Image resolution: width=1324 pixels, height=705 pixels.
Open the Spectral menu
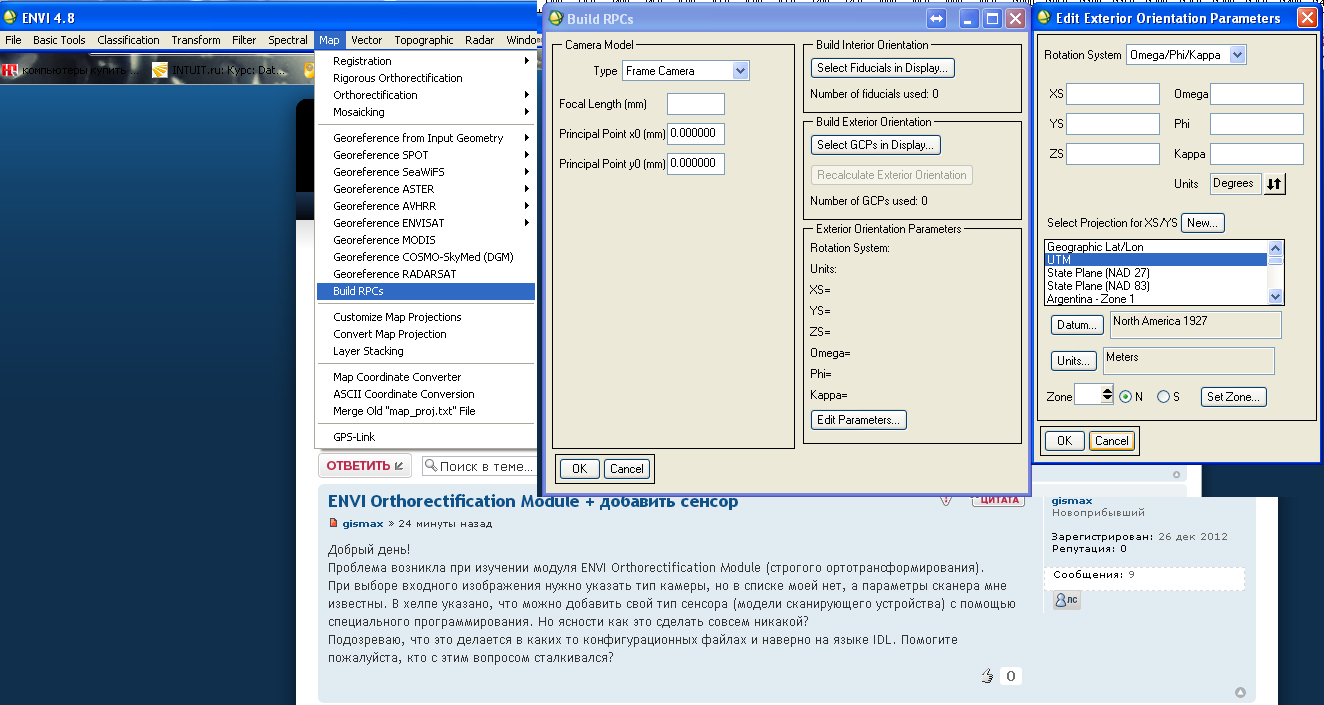pos(288,40)
